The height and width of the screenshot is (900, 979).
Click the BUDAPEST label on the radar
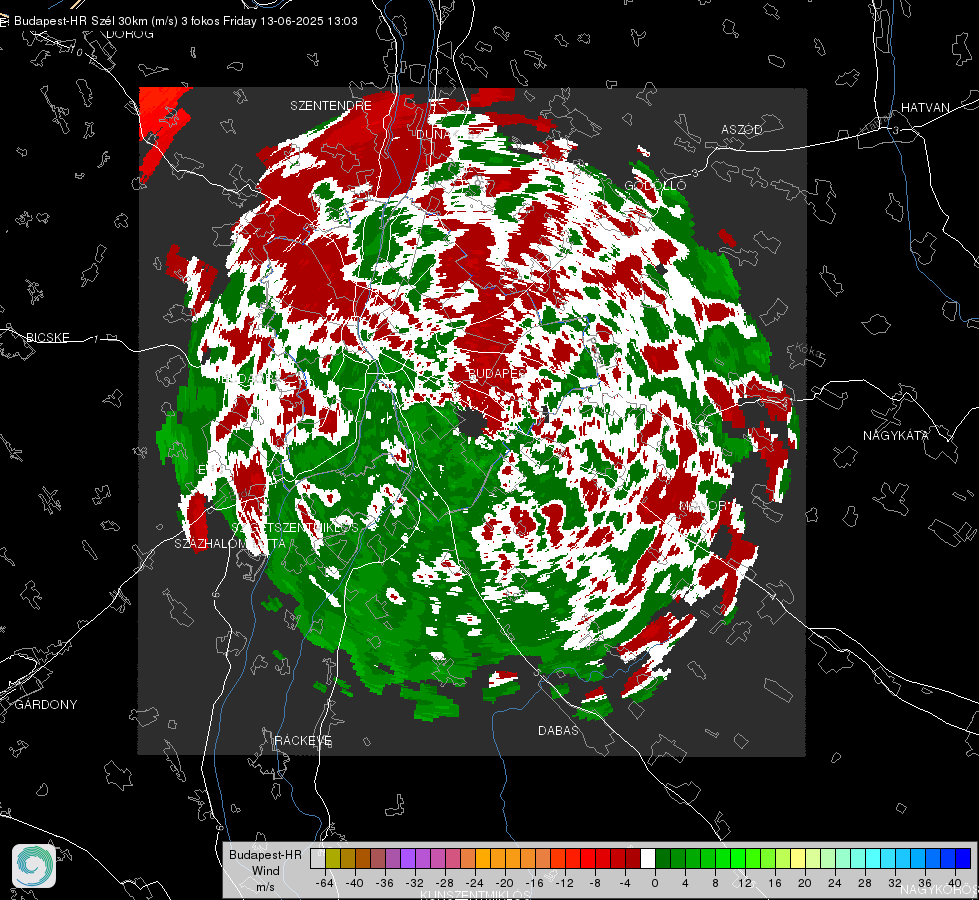[497, 373]
